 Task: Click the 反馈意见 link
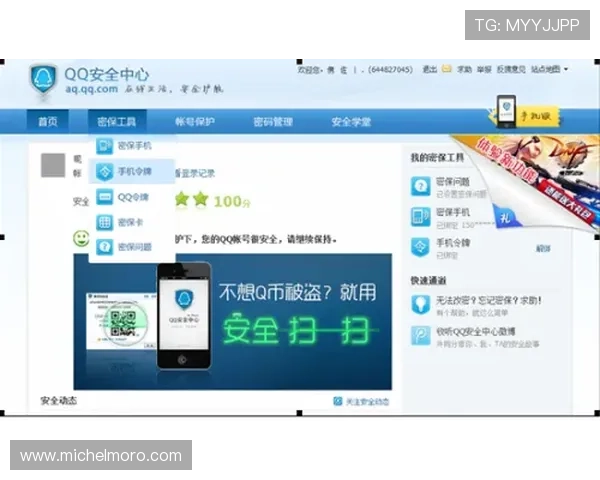click(511, 69)
